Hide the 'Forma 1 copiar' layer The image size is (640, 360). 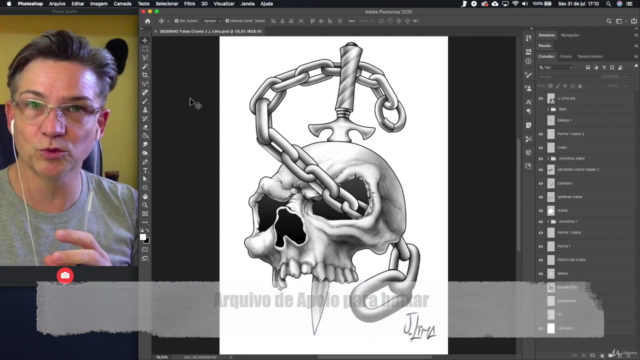(541, 233)
